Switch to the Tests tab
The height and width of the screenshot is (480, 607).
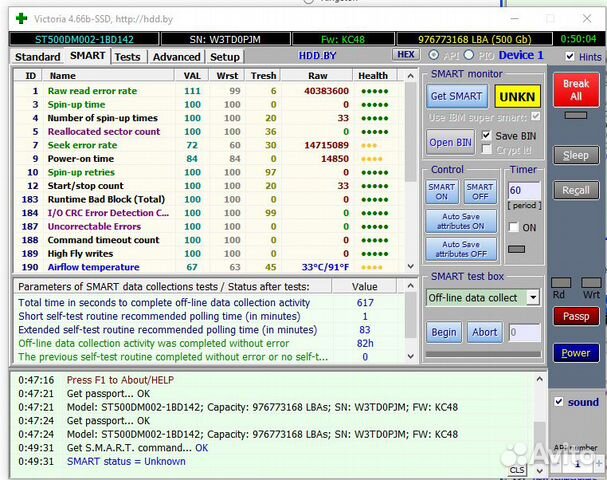tap(127, 57)
